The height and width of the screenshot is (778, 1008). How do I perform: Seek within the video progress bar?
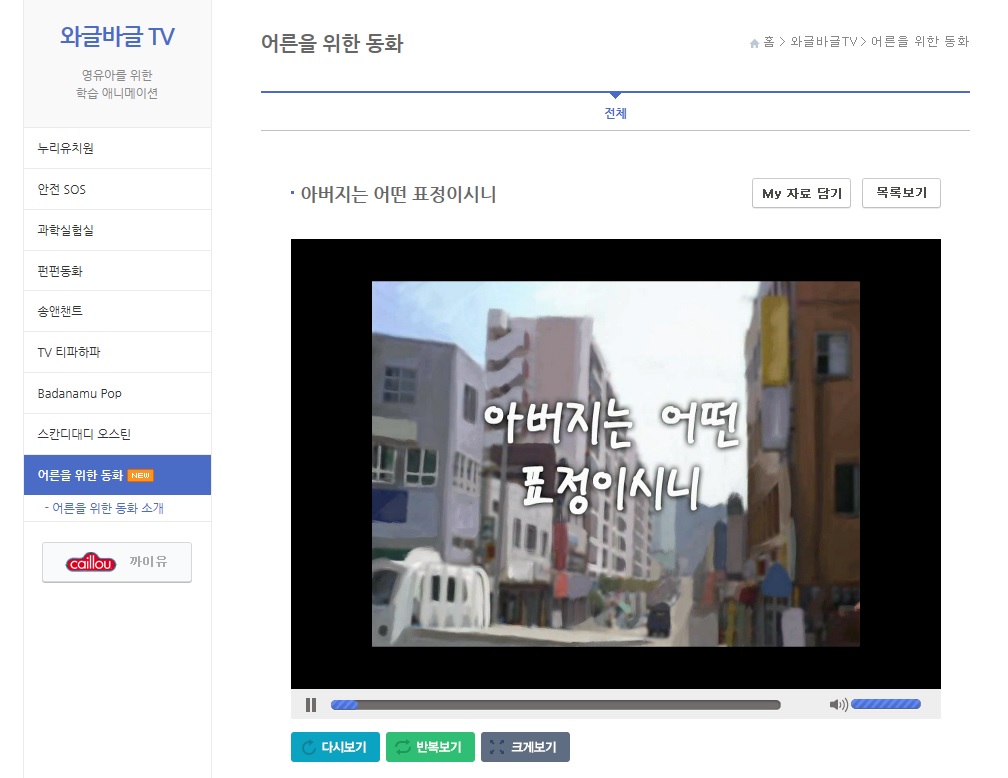(x=555, y=705)
